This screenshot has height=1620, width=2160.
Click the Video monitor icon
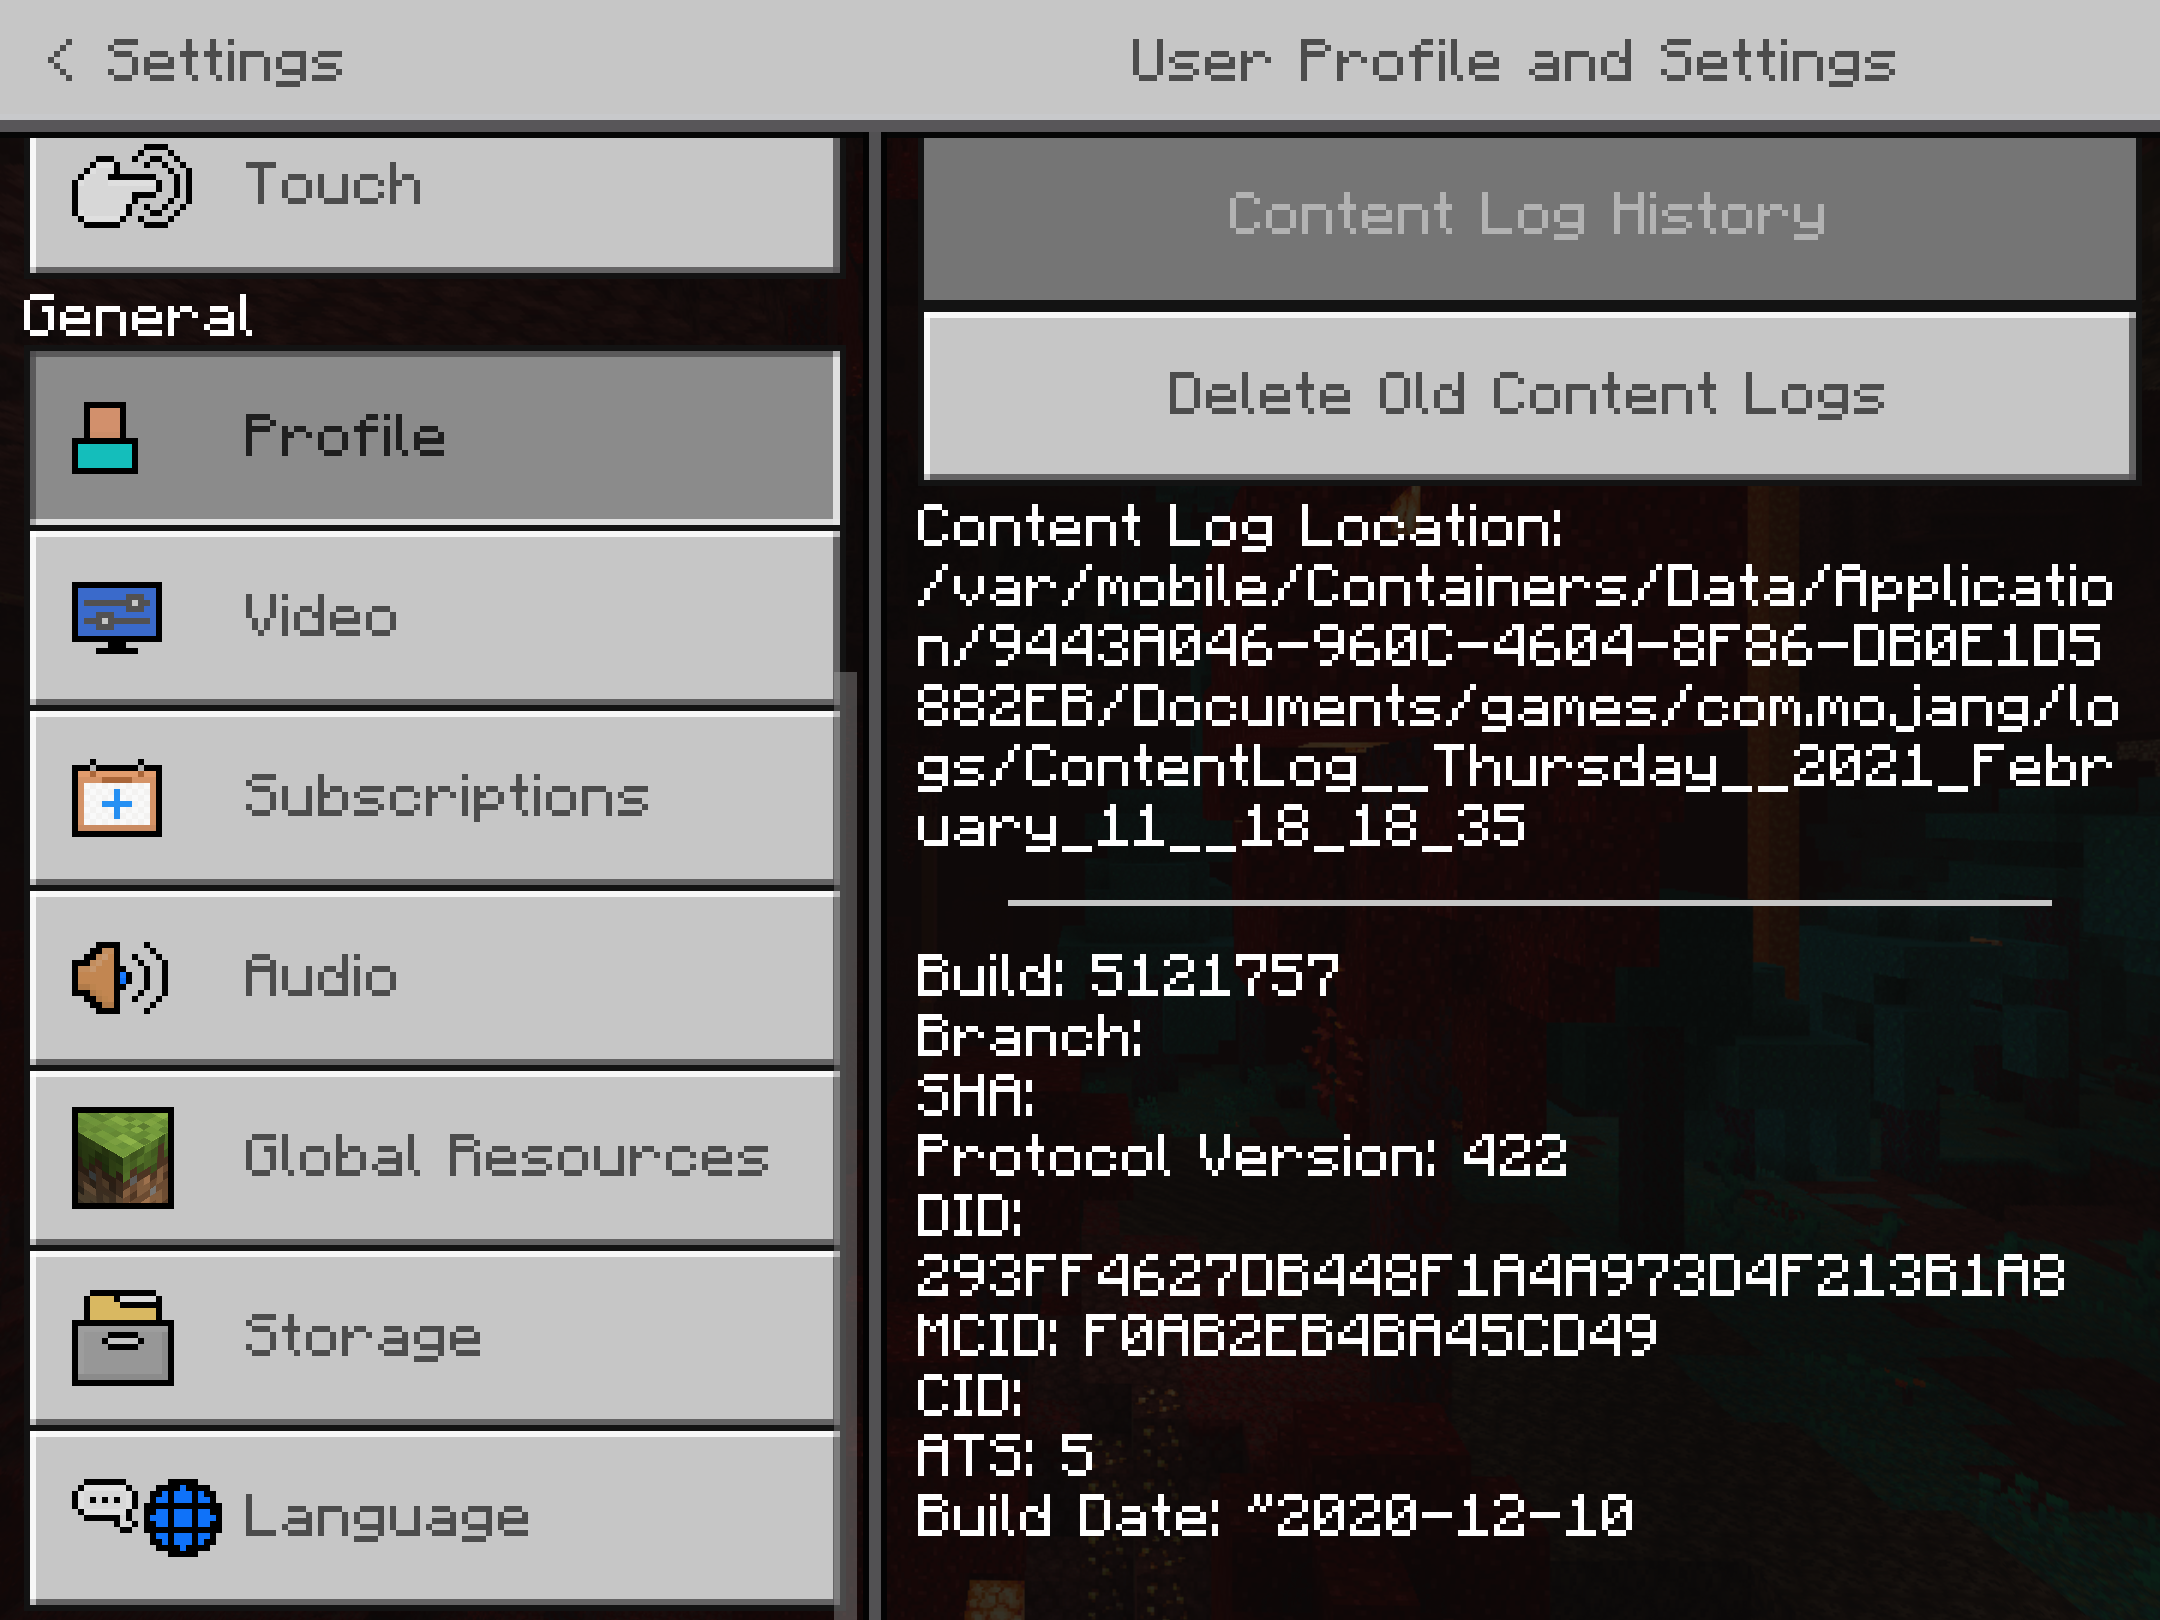[117, 617]
